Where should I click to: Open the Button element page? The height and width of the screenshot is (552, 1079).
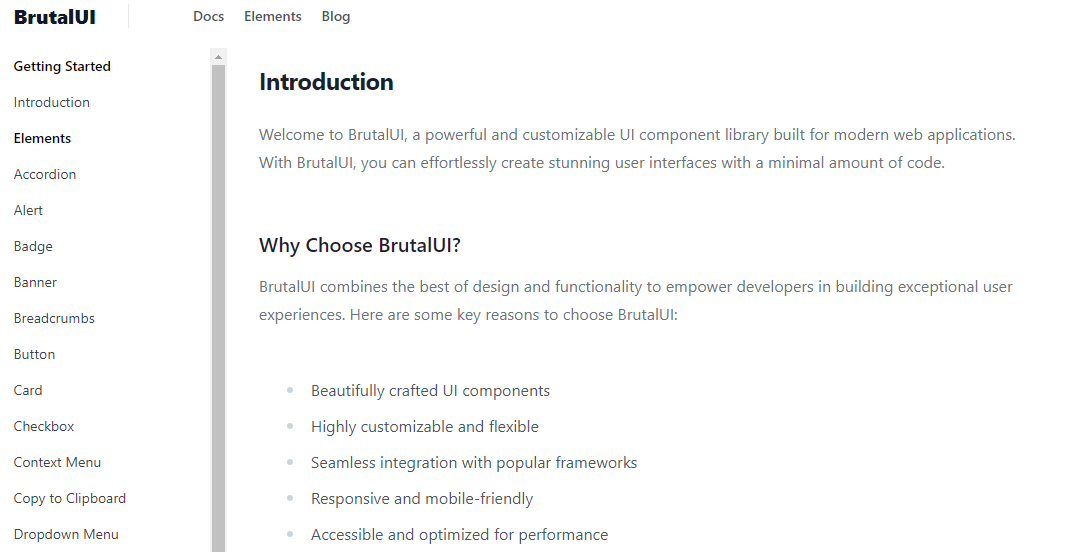(34, 354)
